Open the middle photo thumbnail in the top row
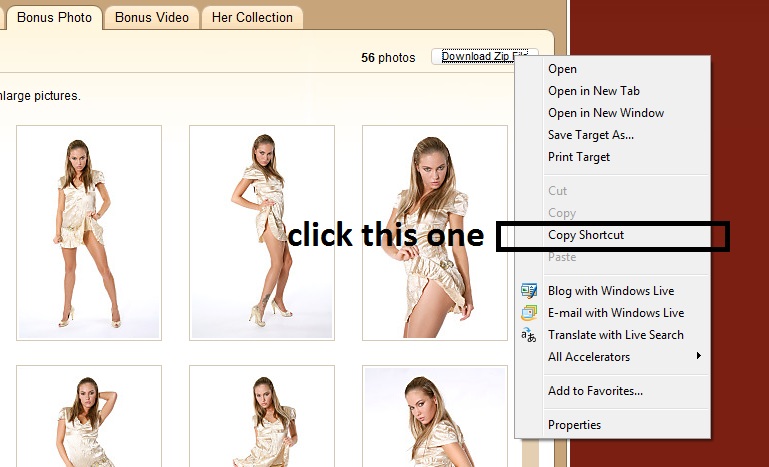769x467 pixels. tap(262, 233)
